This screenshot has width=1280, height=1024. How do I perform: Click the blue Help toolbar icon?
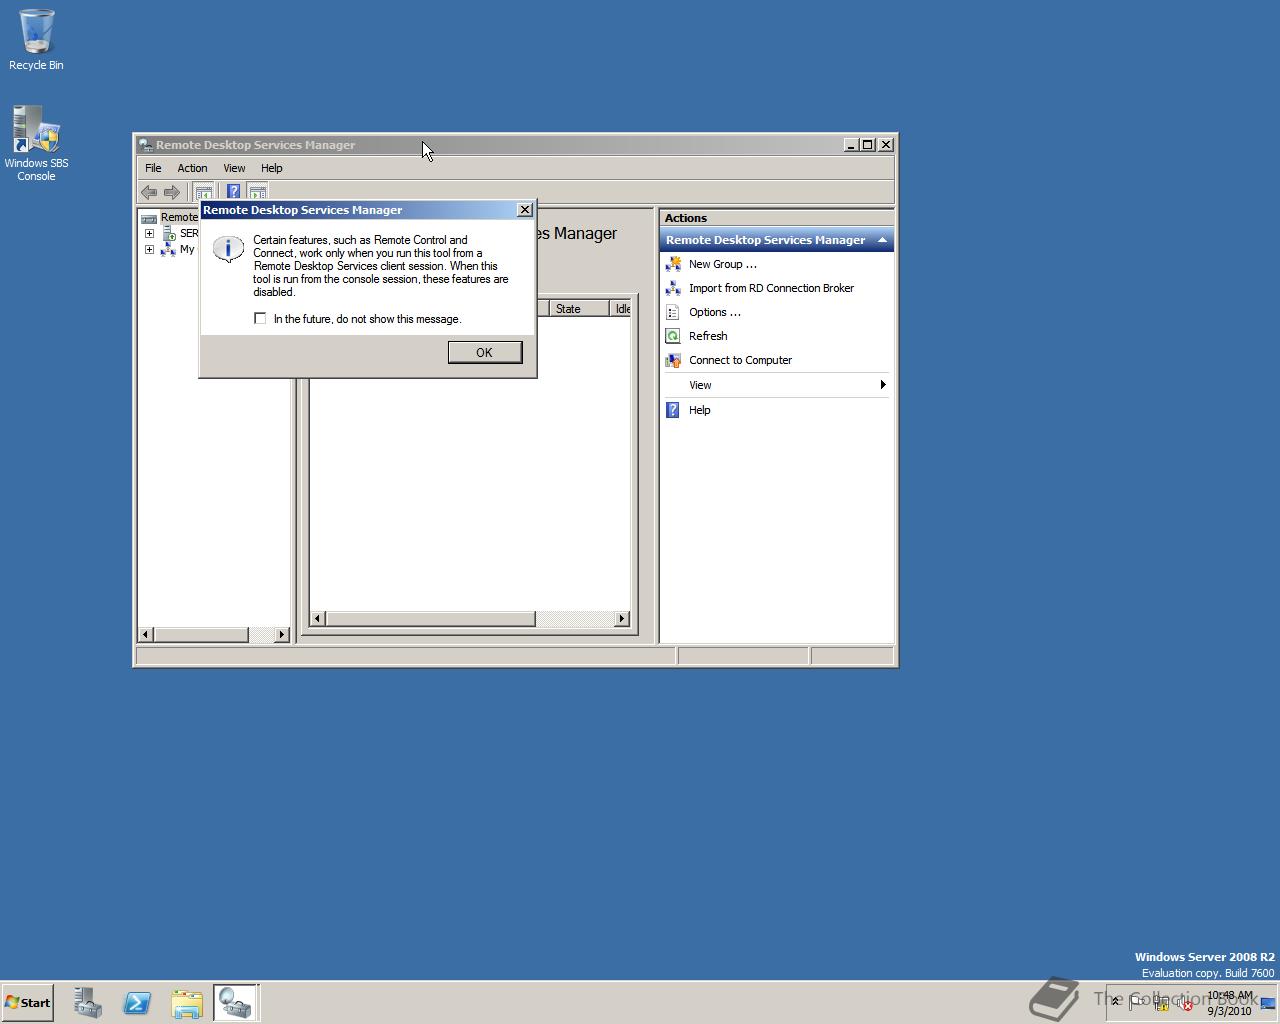point(233,191)
